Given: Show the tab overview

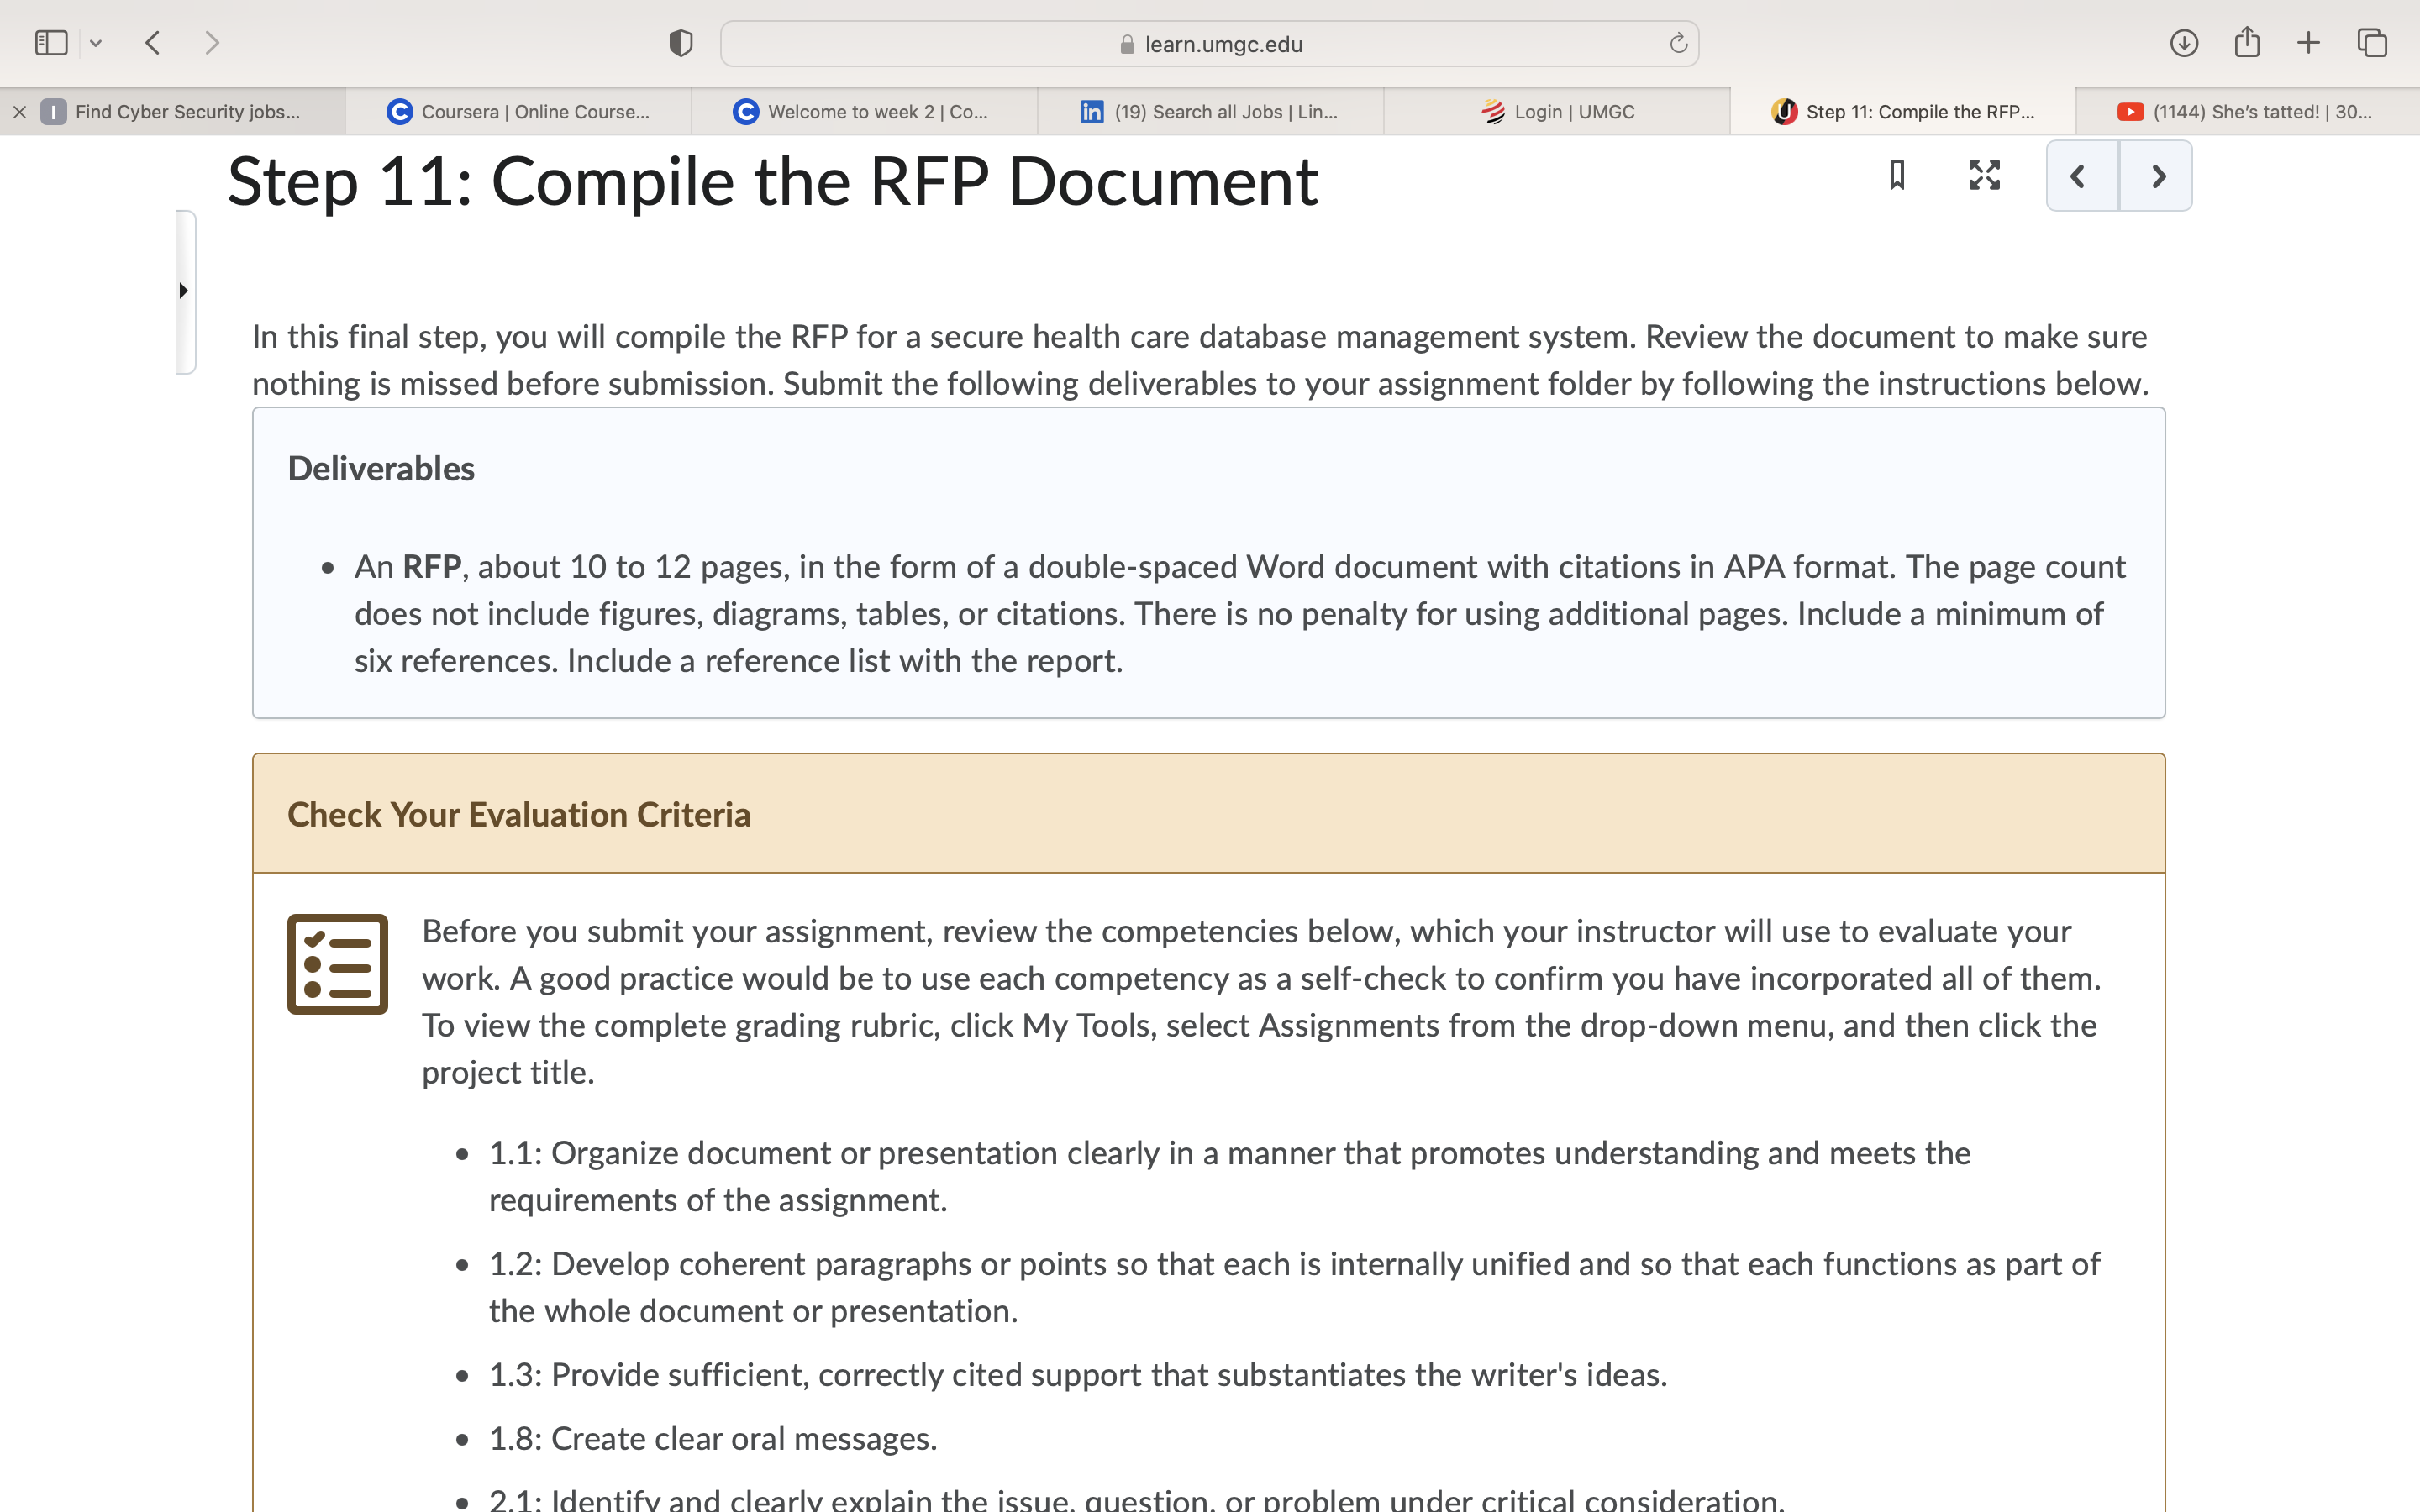Looking at the screenshot, I should pyautogui.click(x=2372, y=43).
